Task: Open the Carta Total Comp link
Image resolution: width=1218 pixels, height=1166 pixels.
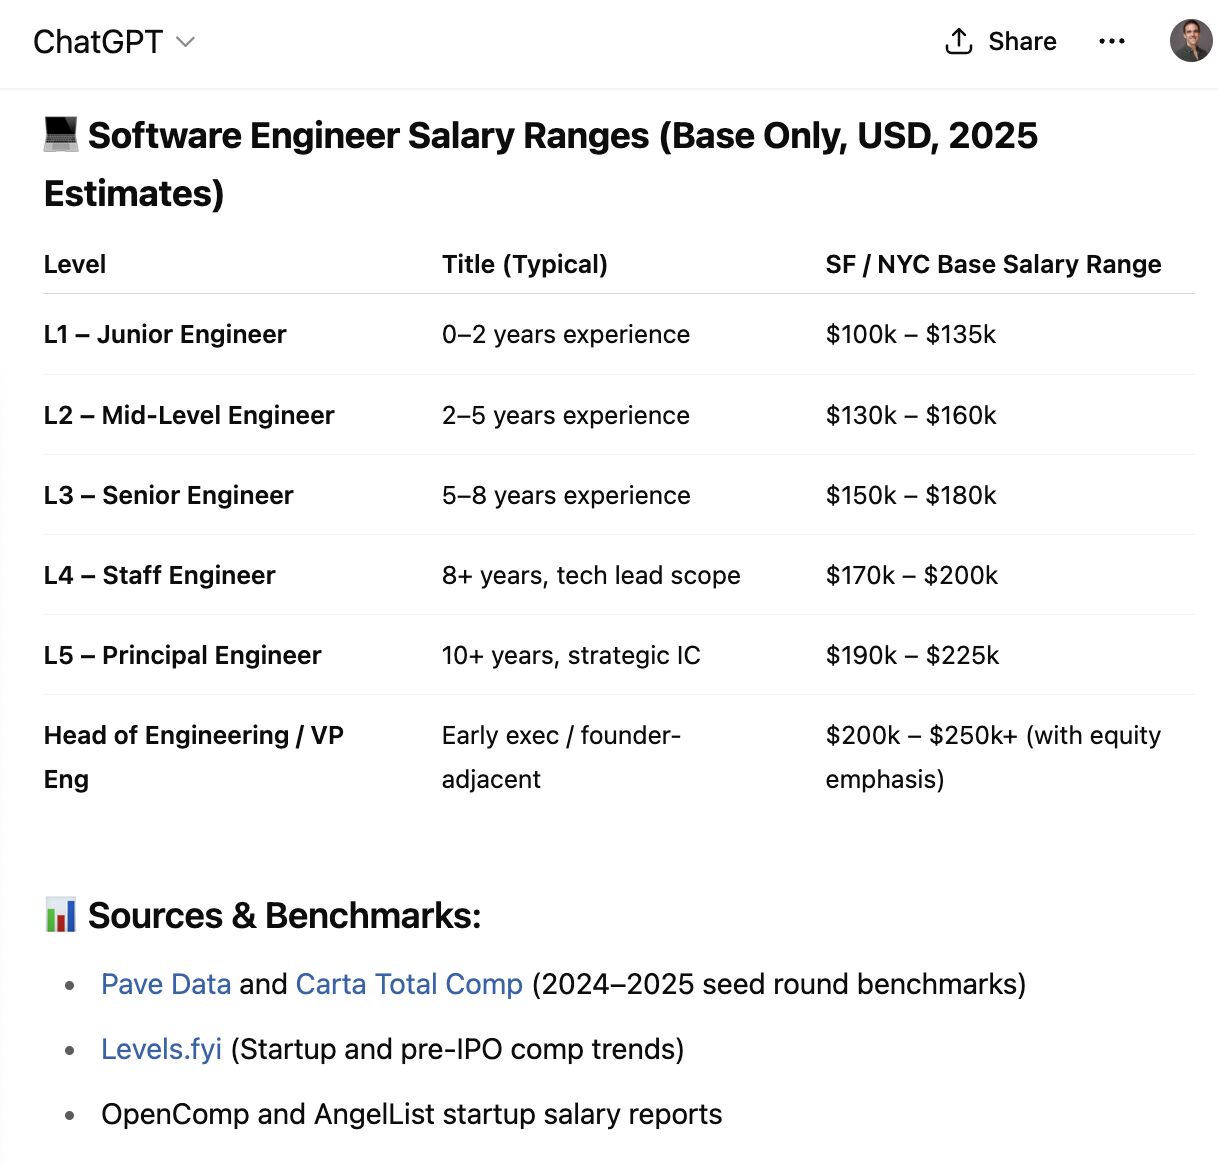Action: [409, 984]
